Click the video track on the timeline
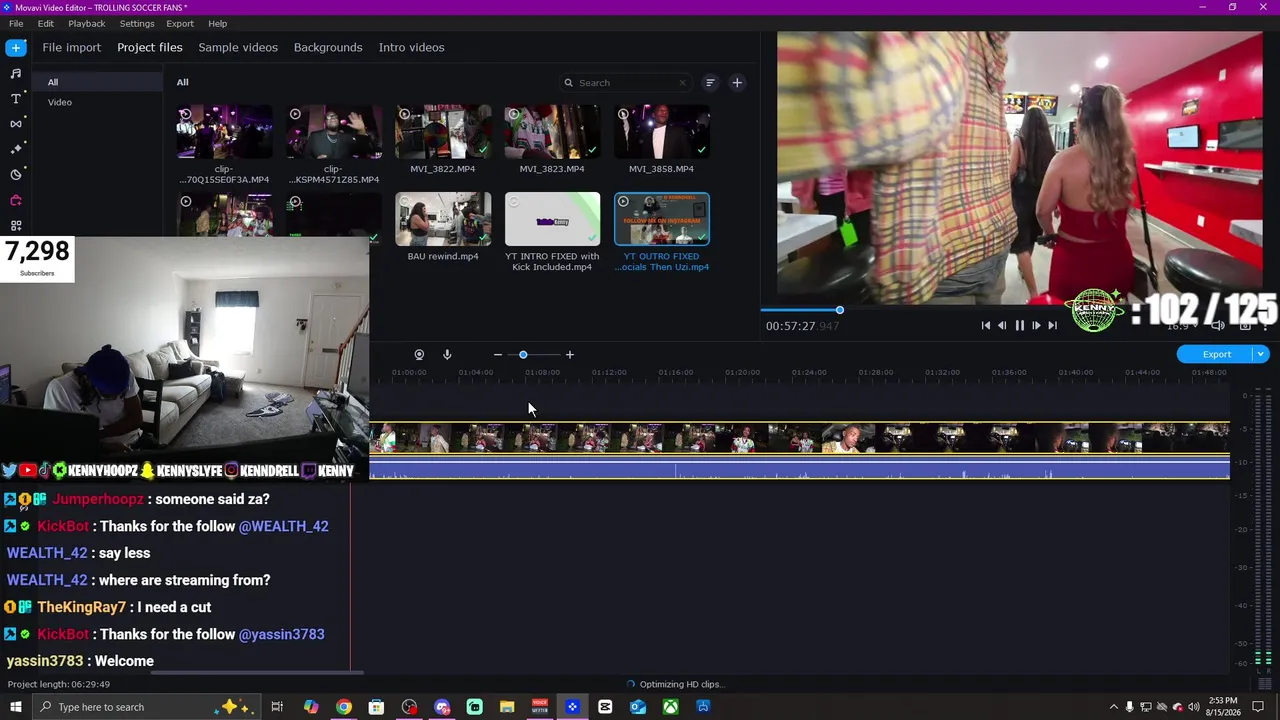 799,438
